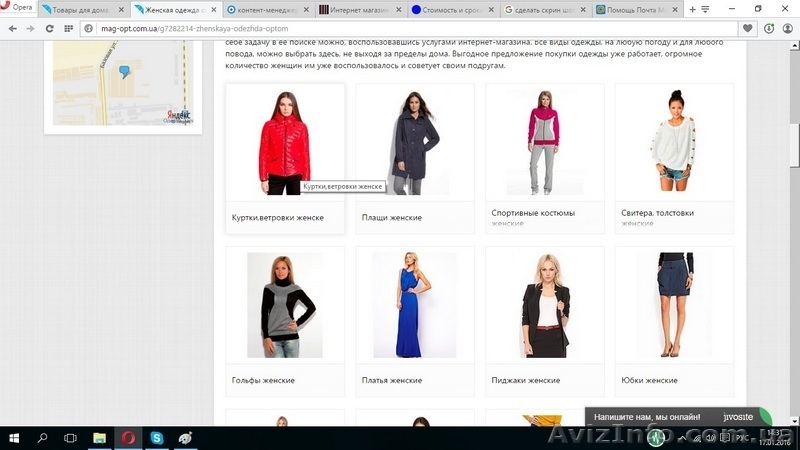800x450 pixels.
Task: Close the 'Товары для дома' tab
Action: point(121,10)
